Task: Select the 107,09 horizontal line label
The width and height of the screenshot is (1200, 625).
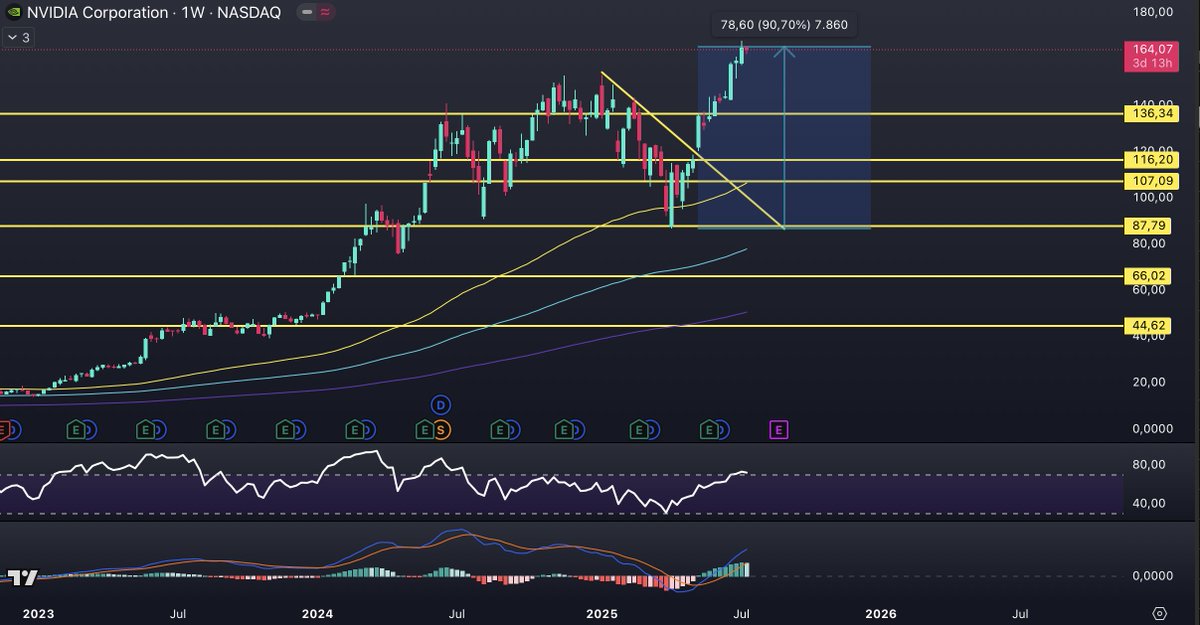Action: tap(1152, 181)
